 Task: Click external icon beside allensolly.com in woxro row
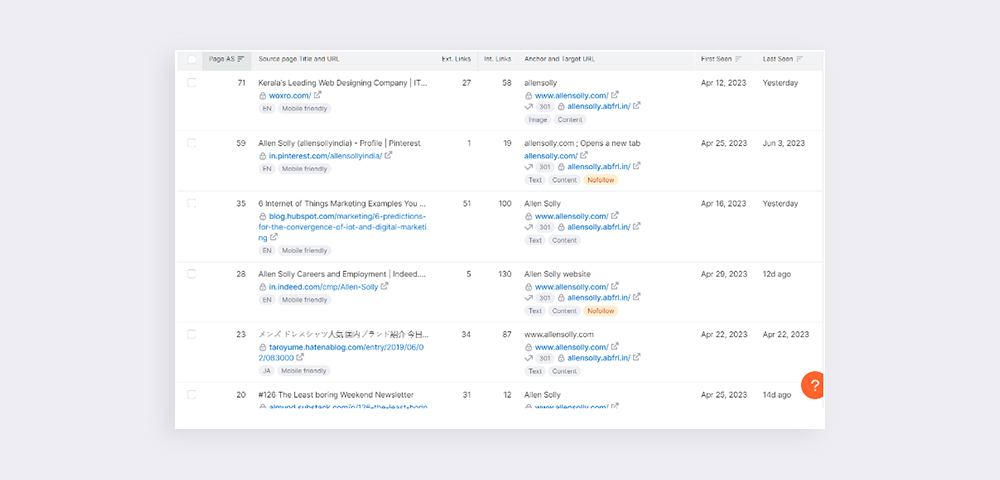pyautogui.click(x=615, y=95)
